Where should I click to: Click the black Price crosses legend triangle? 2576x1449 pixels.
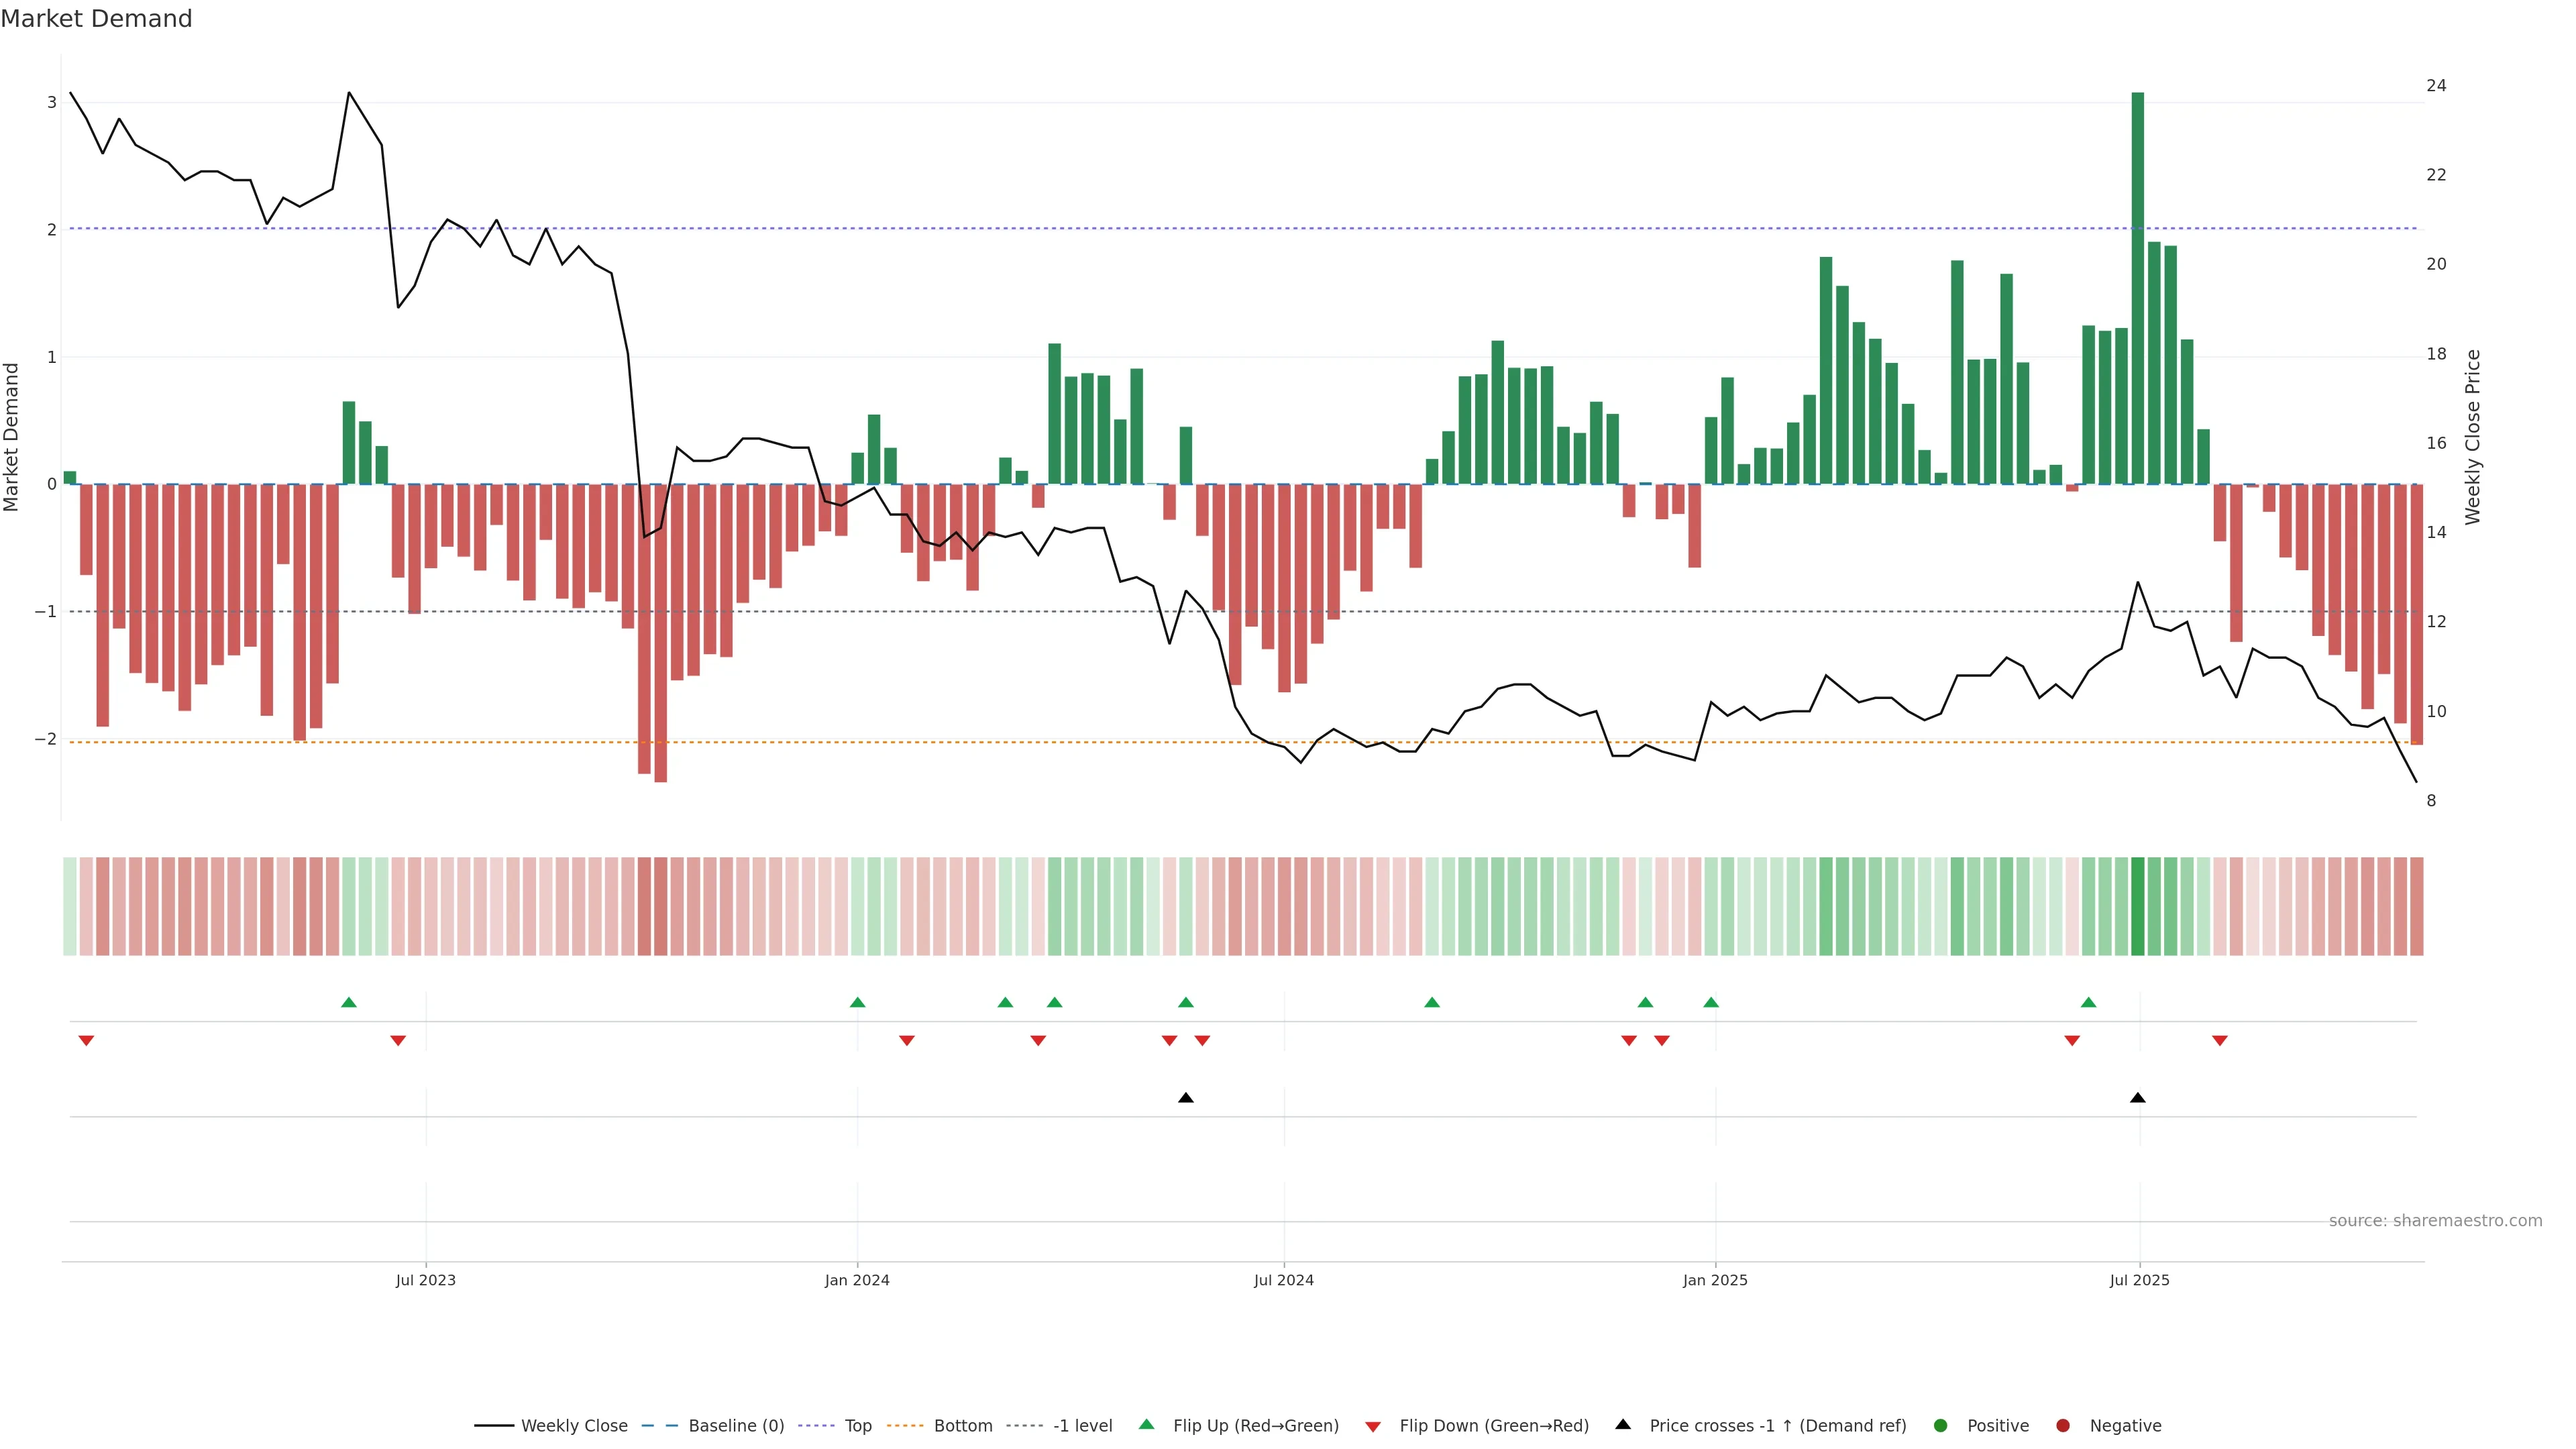(x=1623, y=1424)
